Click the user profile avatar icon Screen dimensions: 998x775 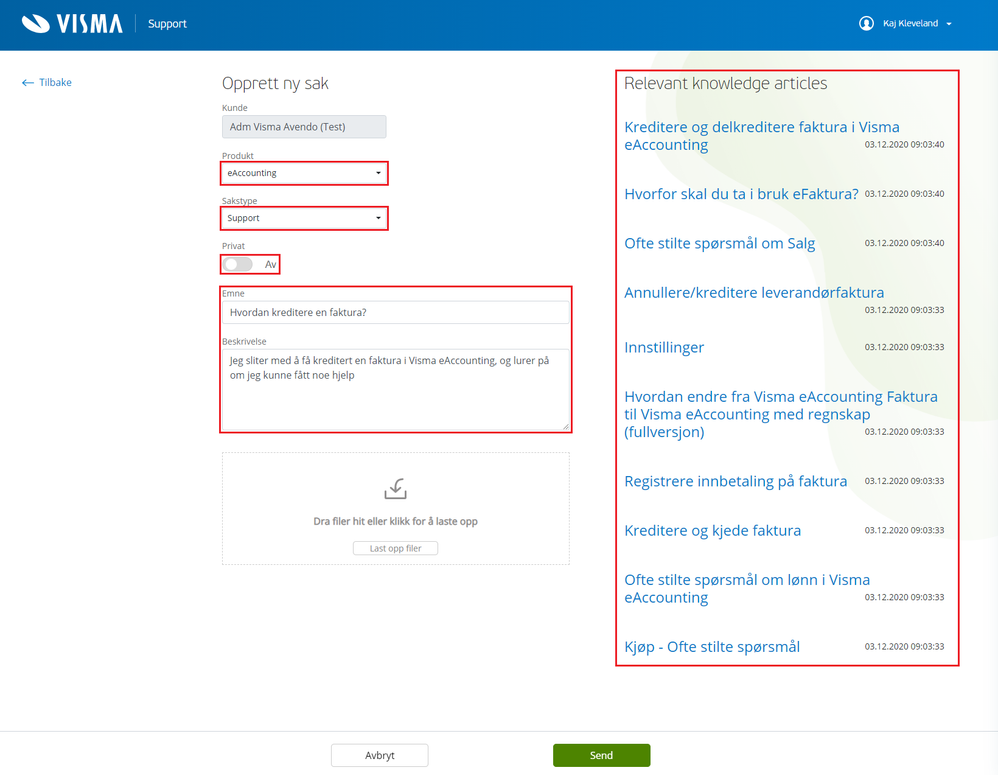[x=866, y=24]
